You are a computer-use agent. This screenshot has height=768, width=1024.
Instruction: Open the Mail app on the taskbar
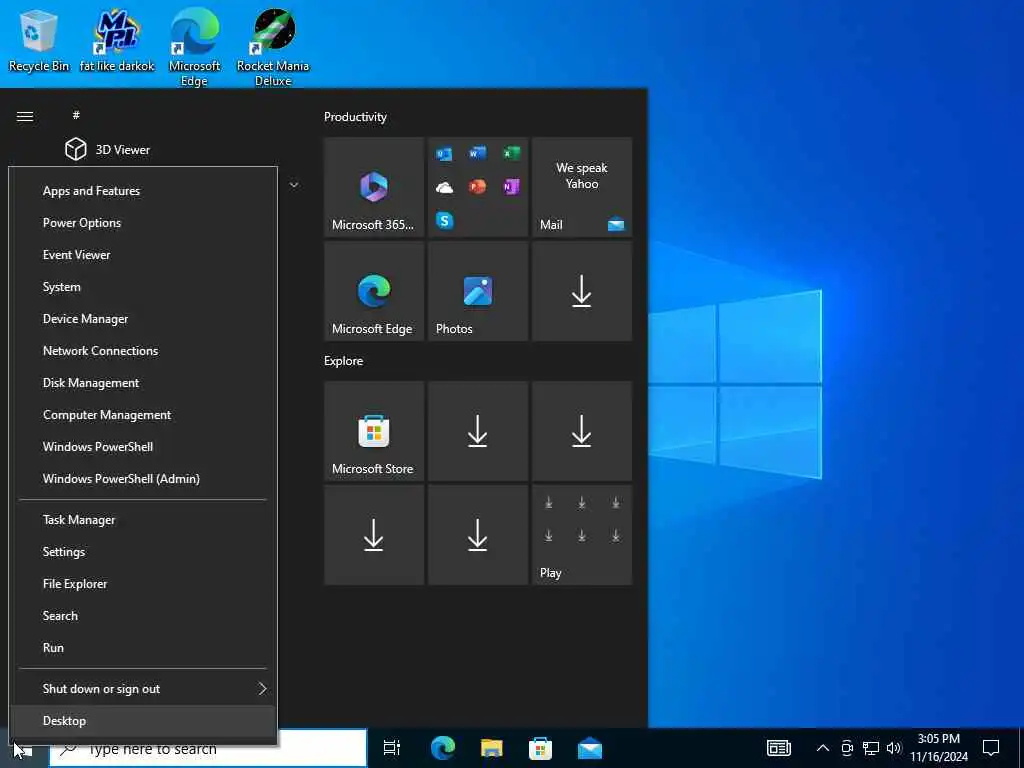point(590,748)
